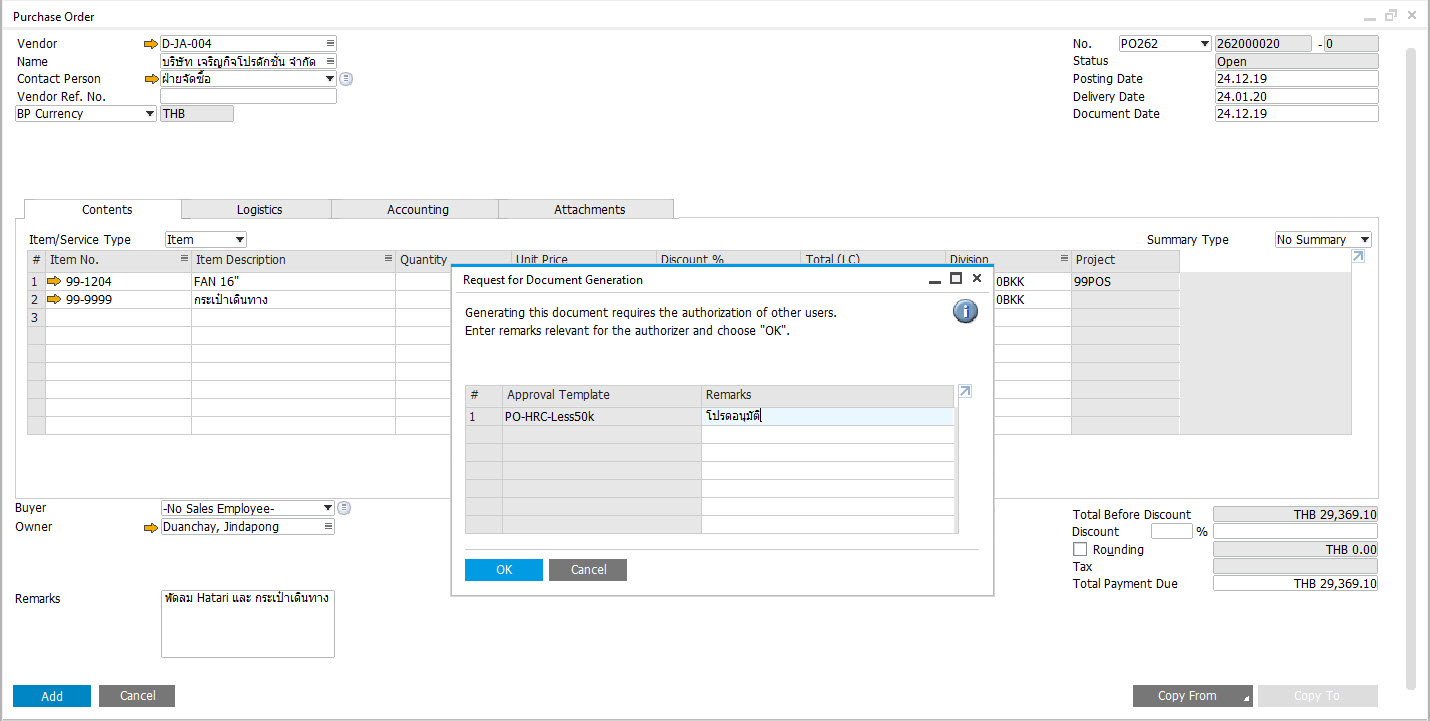The width and height of the screenshot is (1430, 721).
Task: Open list icon in the Owner field
Action: (328, 527)
